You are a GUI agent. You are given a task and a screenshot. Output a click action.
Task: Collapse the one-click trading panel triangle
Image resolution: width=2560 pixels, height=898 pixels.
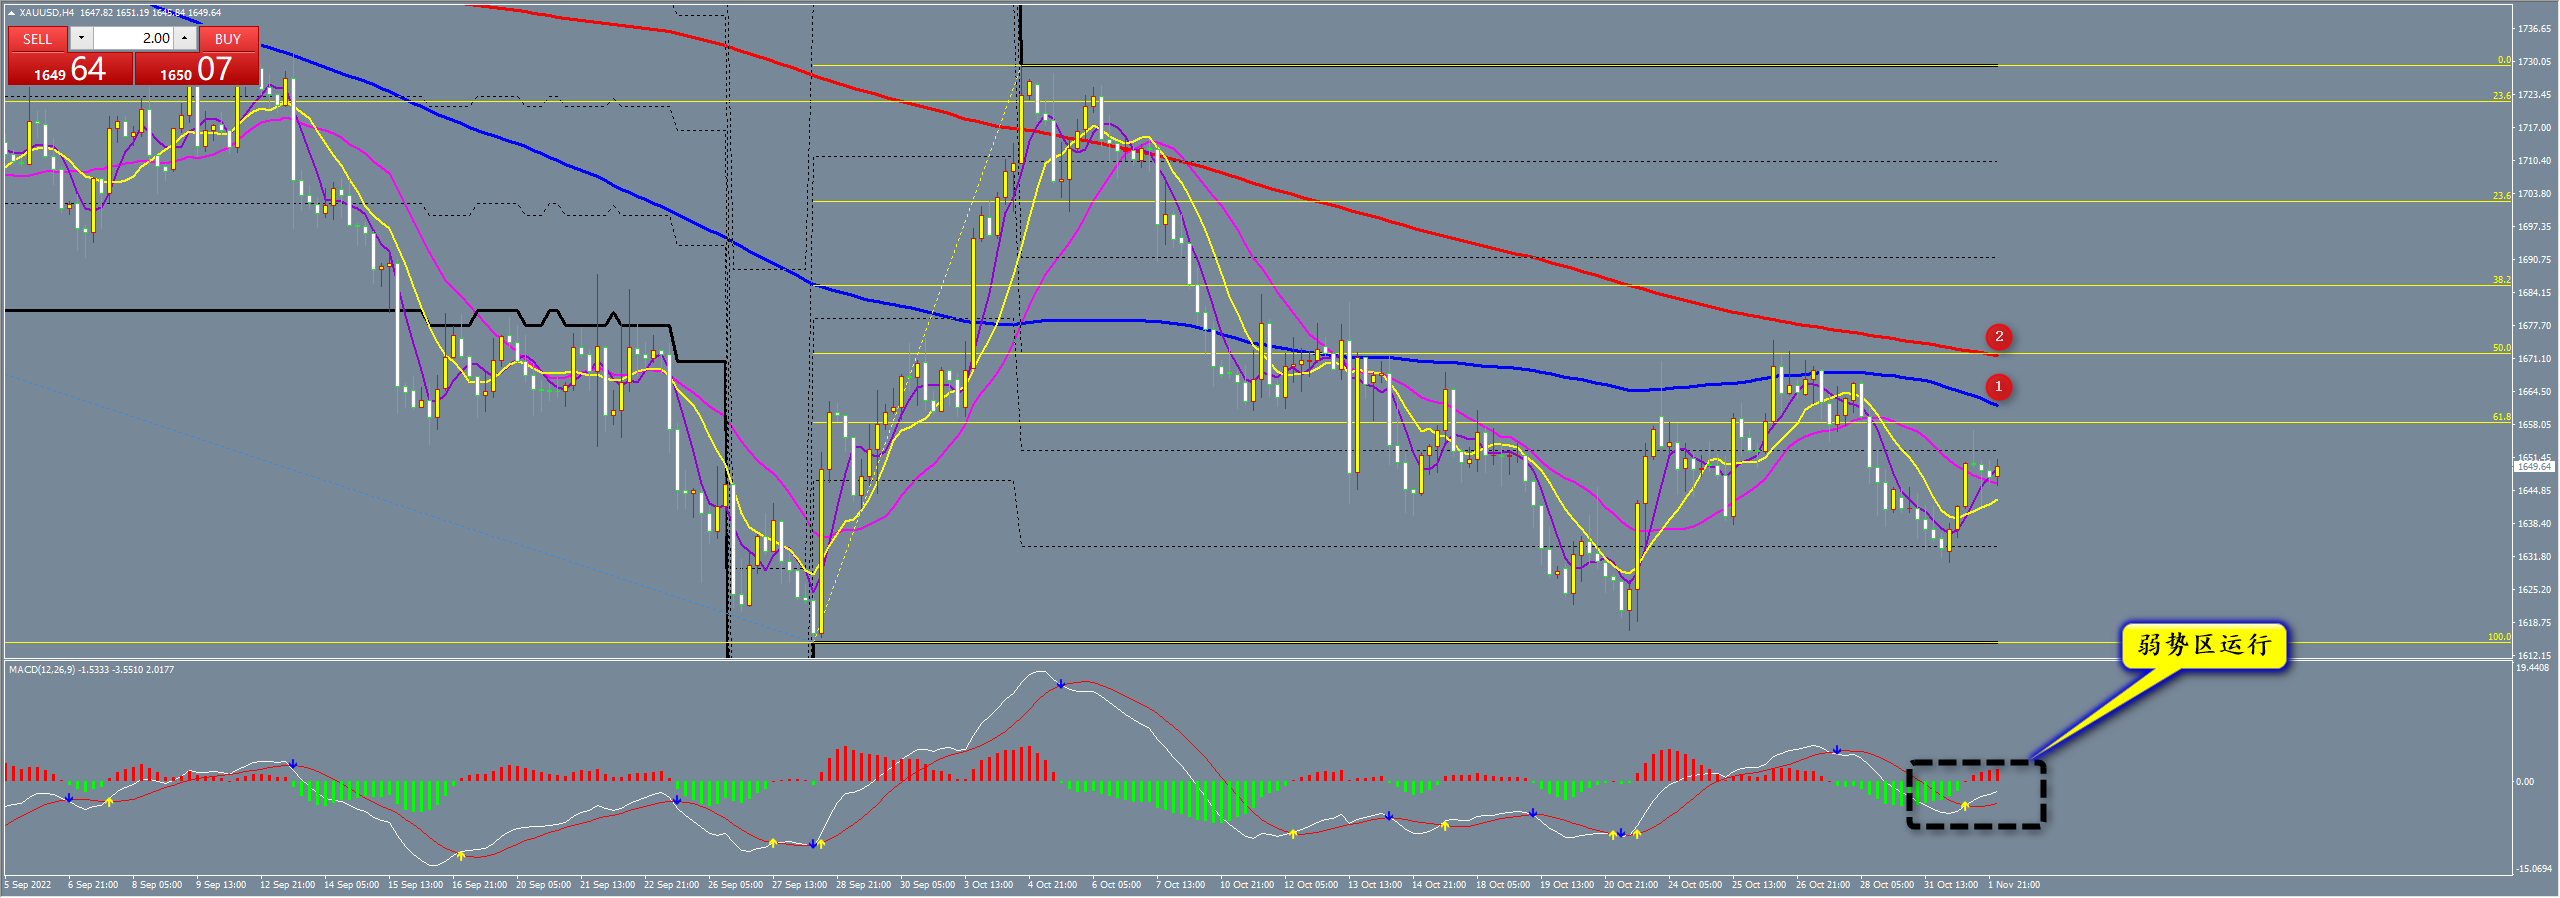tap(11, 13)
